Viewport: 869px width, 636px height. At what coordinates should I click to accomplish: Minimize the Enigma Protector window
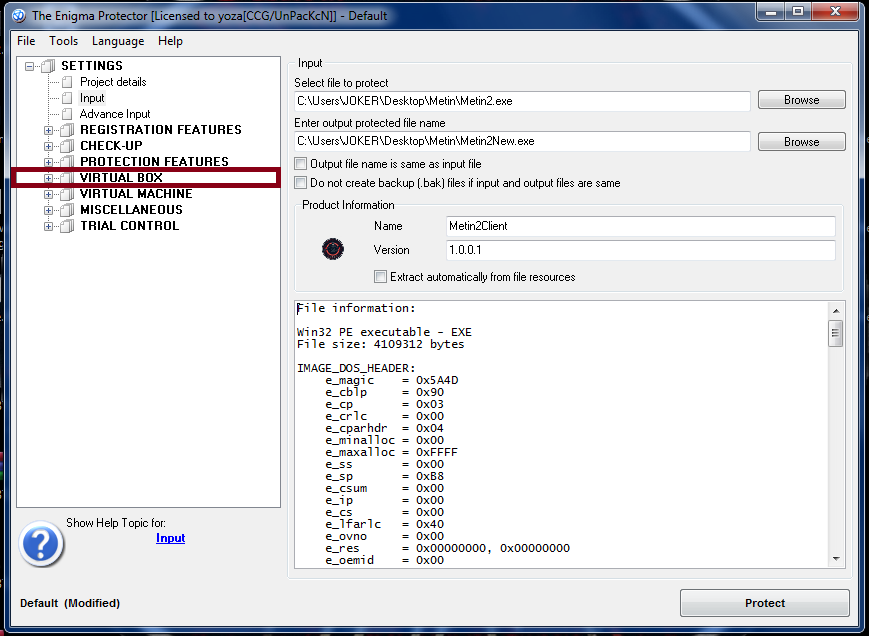pos(771,11)
